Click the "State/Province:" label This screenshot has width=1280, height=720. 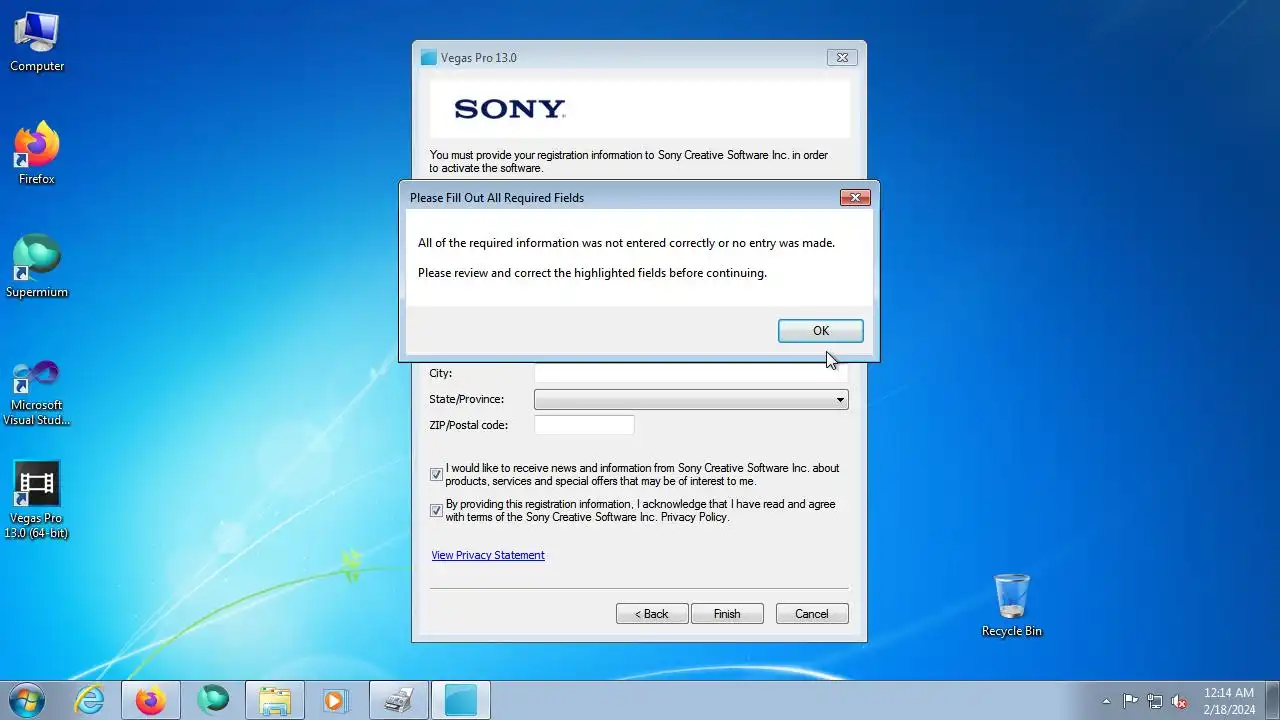467,399
